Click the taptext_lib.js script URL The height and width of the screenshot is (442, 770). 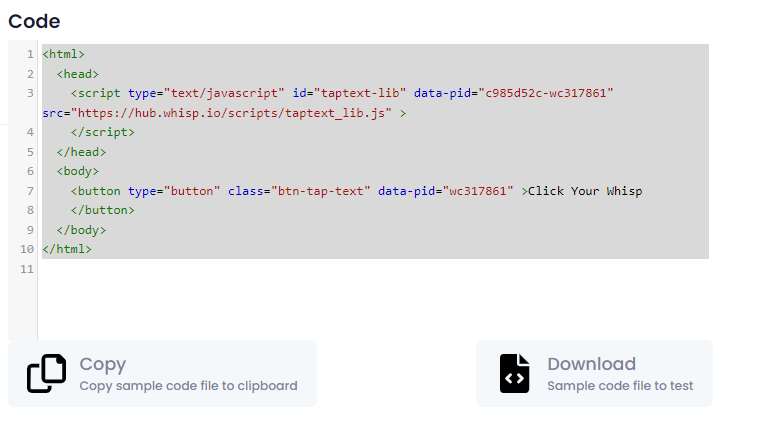231,113
